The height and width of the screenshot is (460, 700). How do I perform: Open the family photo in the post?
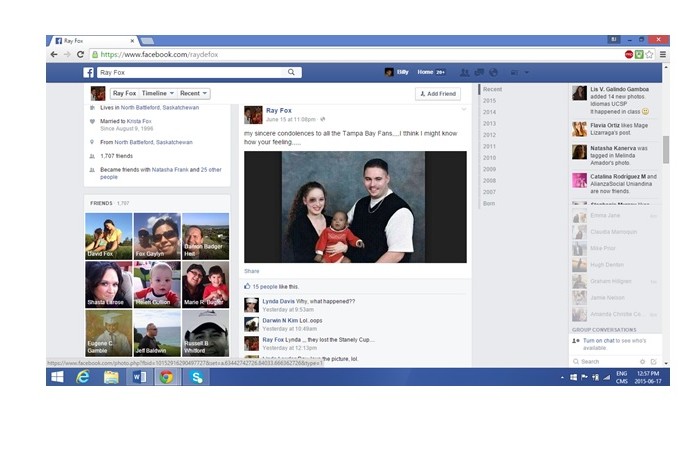[355, 206]
